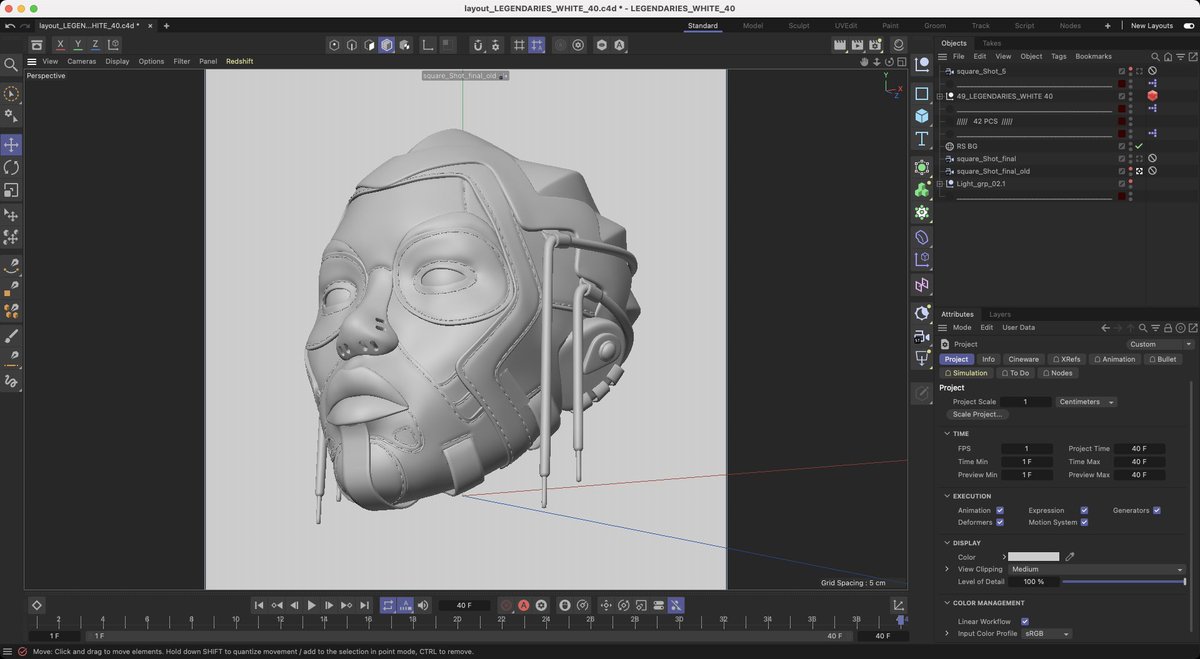Expand the Light_grp_02.1 hierarchy

click(x=942, y=183)
